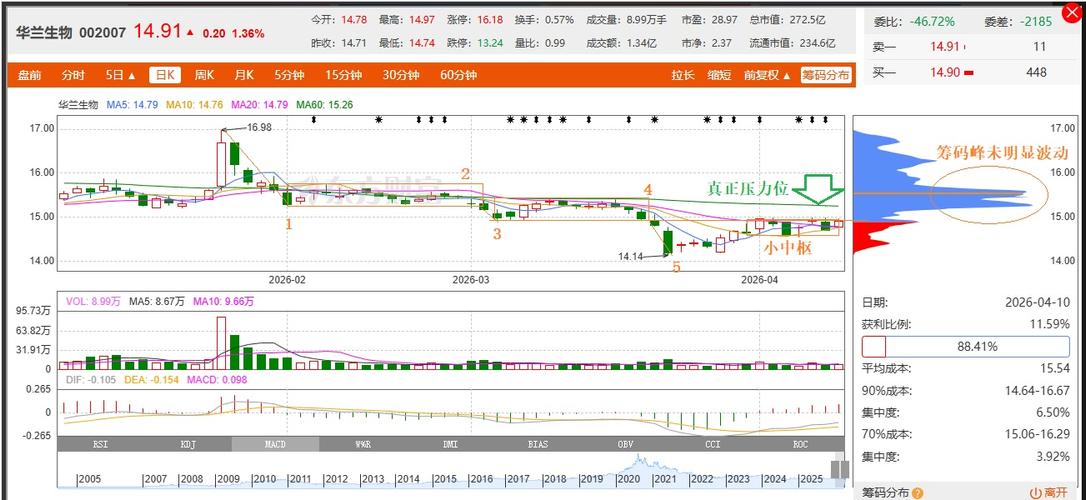Switch to the 月K monthly chart

pos(243,75)
